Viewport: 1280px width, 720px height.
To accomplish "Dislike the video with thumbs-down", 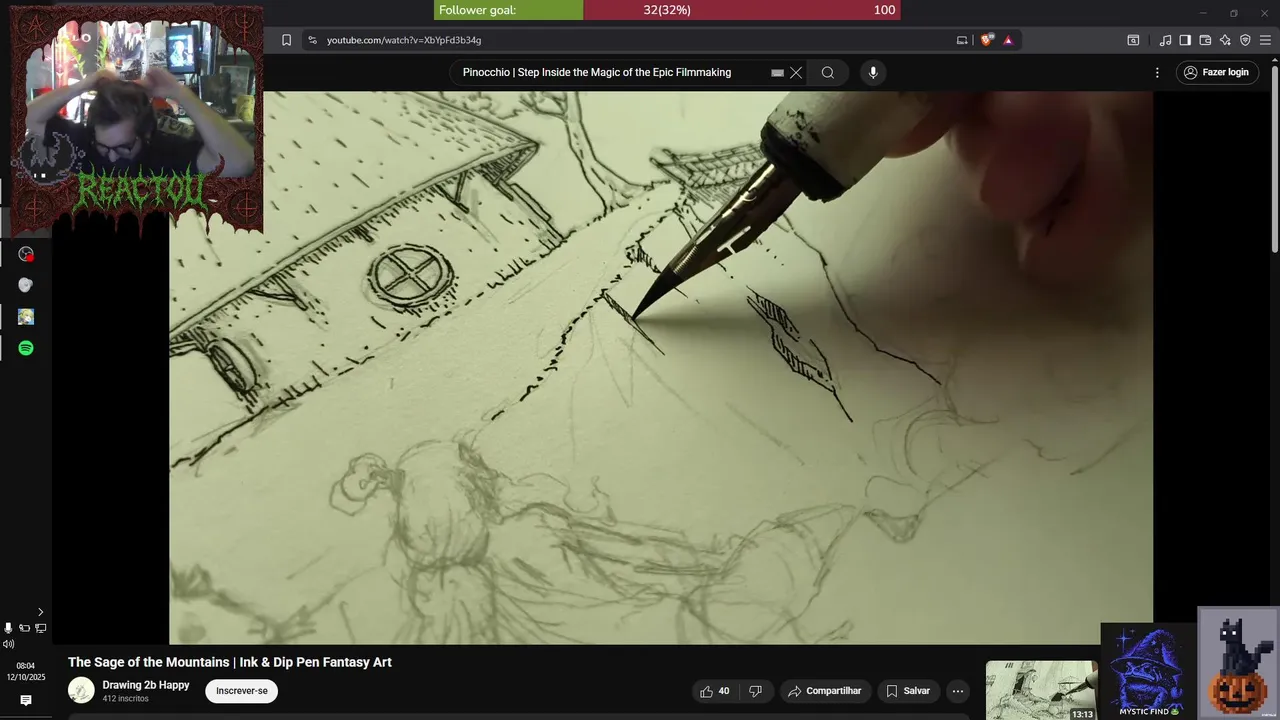I will 756,691.
